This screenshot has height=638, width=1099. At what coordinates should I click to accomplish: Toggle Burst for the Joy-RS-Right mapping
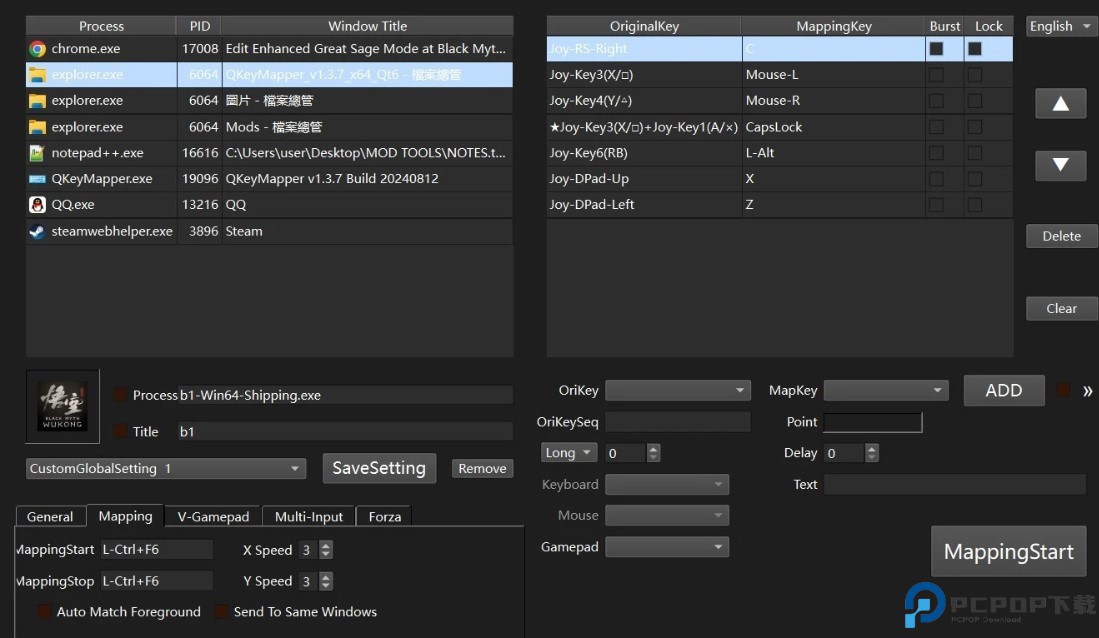(x=936, y=49)
